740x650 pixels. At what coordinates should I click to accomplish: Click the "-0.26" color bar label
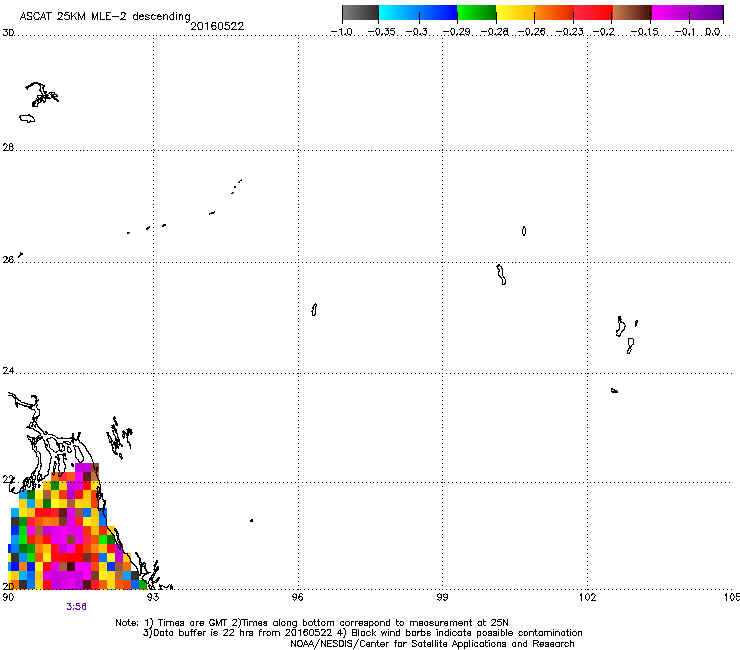pos(532,32)
